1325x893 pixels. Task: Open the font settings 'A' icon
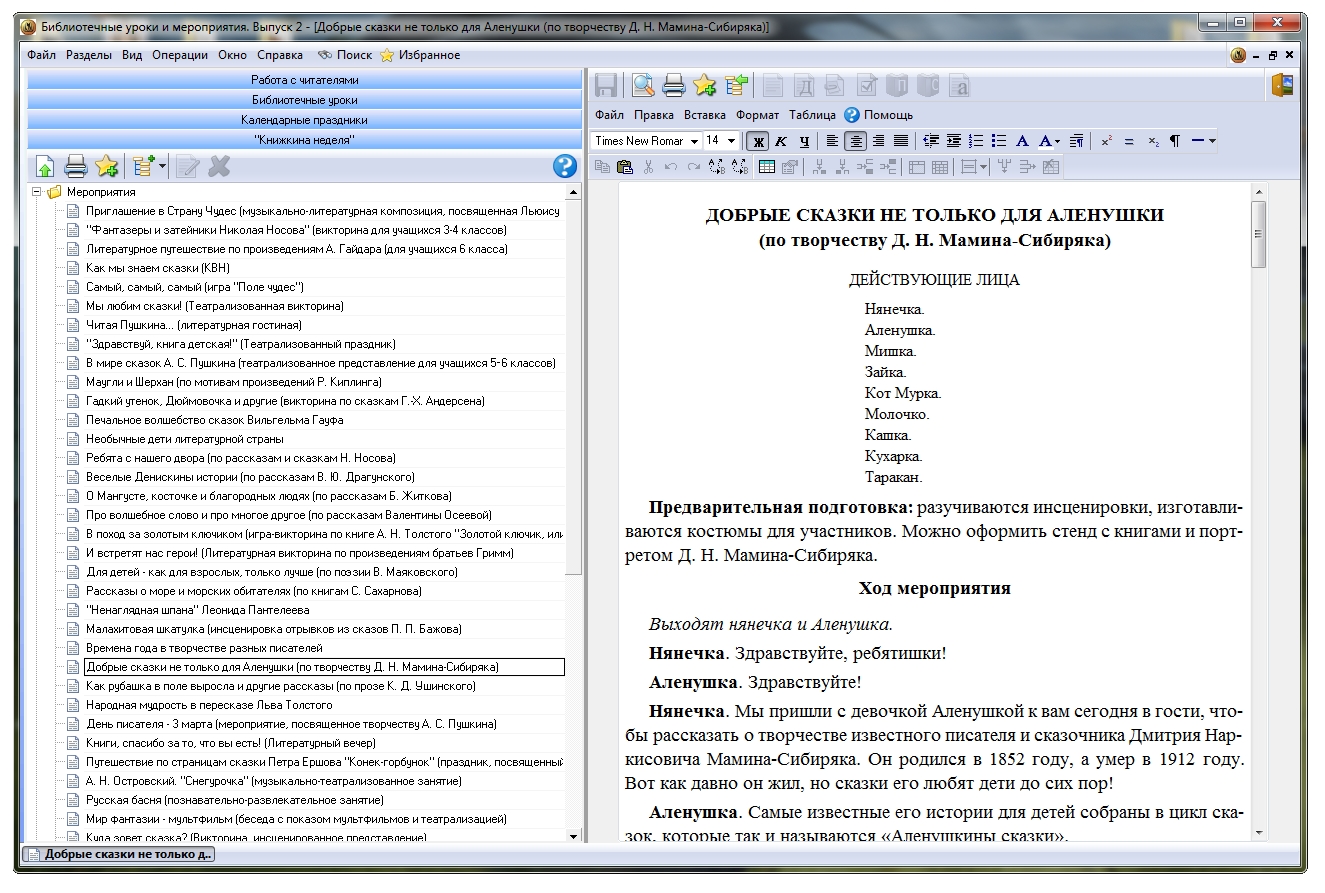[x=1022, y=141]
